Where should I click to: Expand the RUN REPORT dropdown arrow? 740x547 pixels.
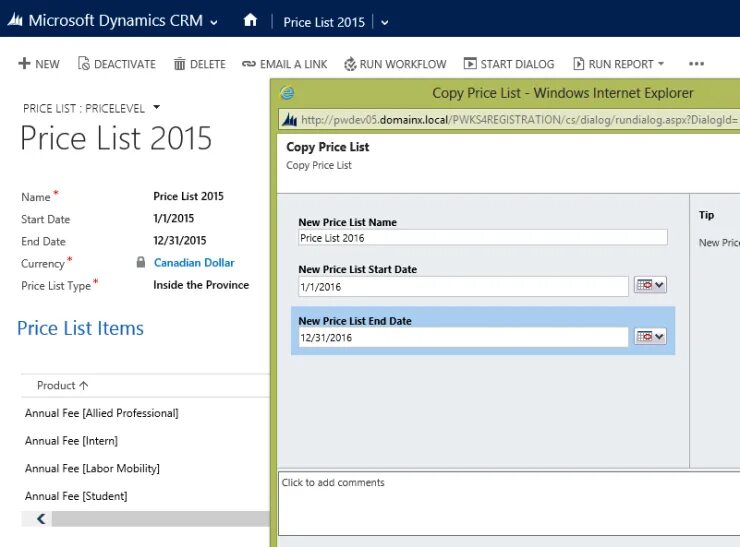[661, 63]
